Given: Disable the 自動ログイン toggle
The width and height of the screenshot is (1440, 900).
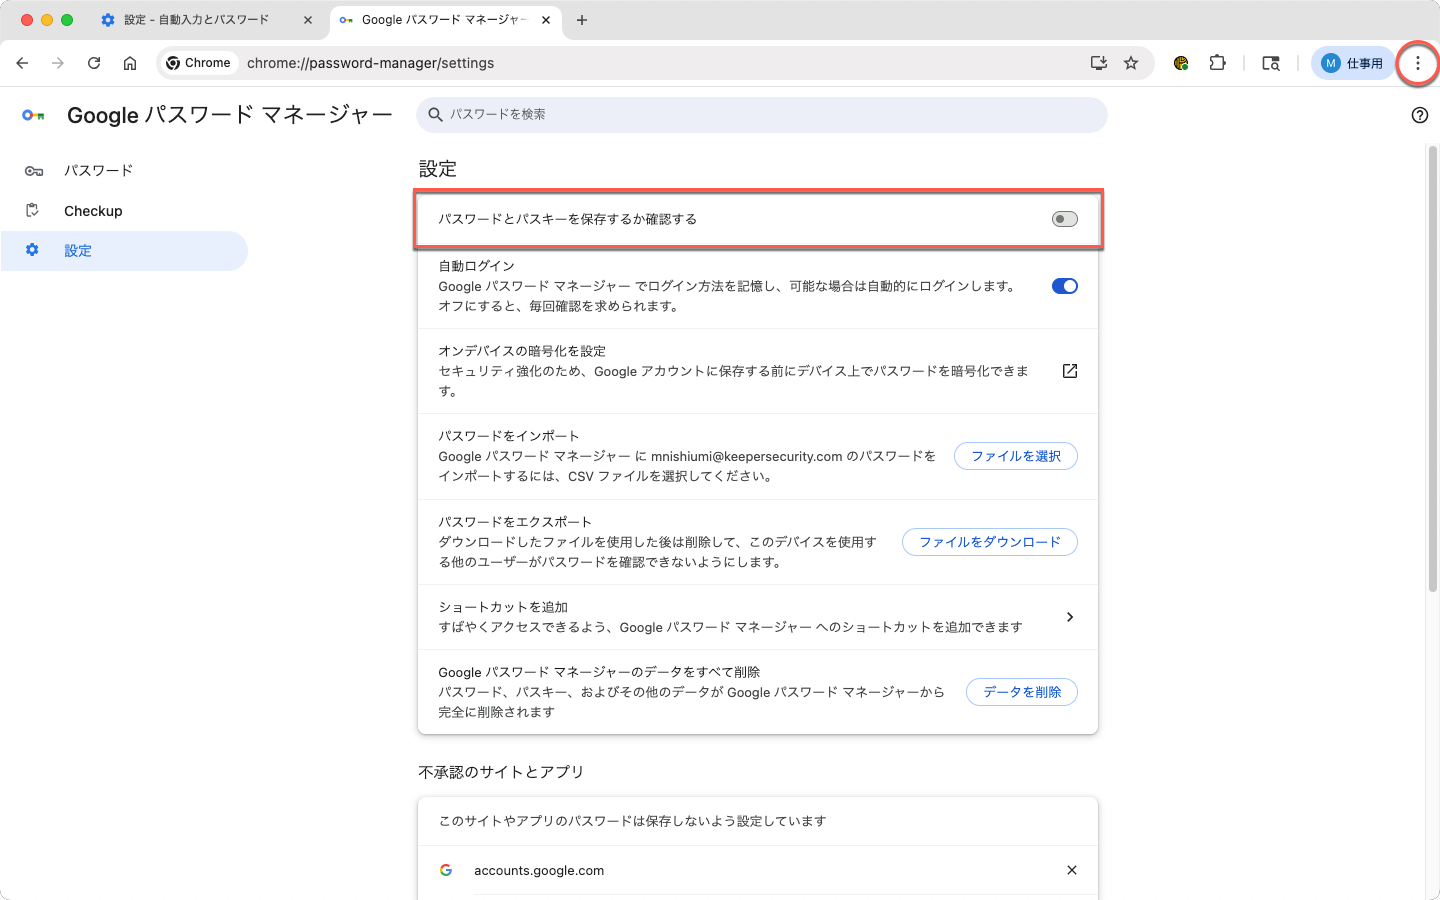Looking at the screenshot, I should point(1064,286).
